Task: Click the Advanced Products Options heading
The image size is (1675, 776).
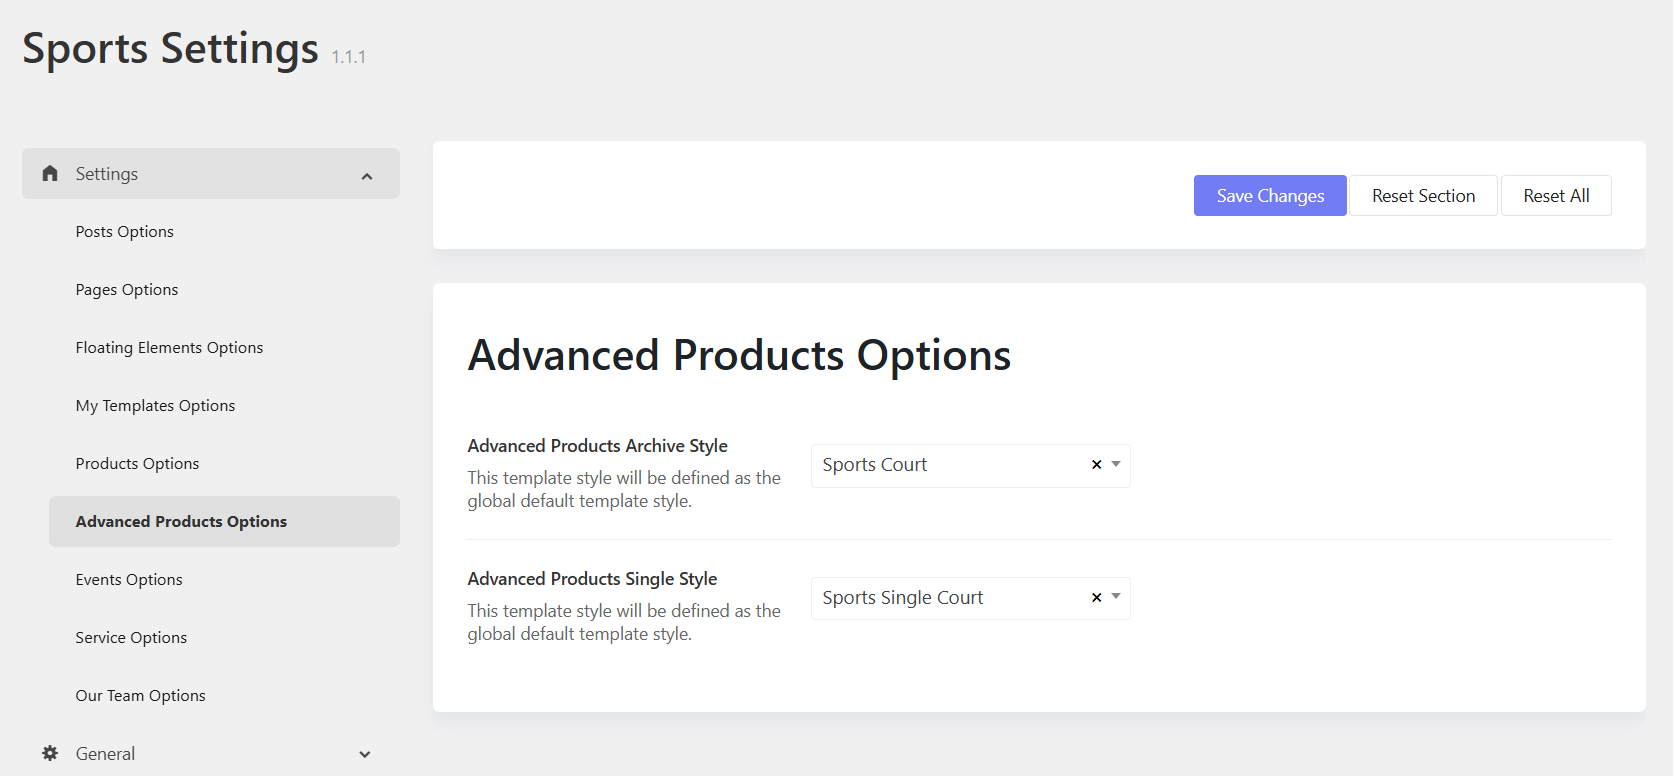Action: point(739,355)
